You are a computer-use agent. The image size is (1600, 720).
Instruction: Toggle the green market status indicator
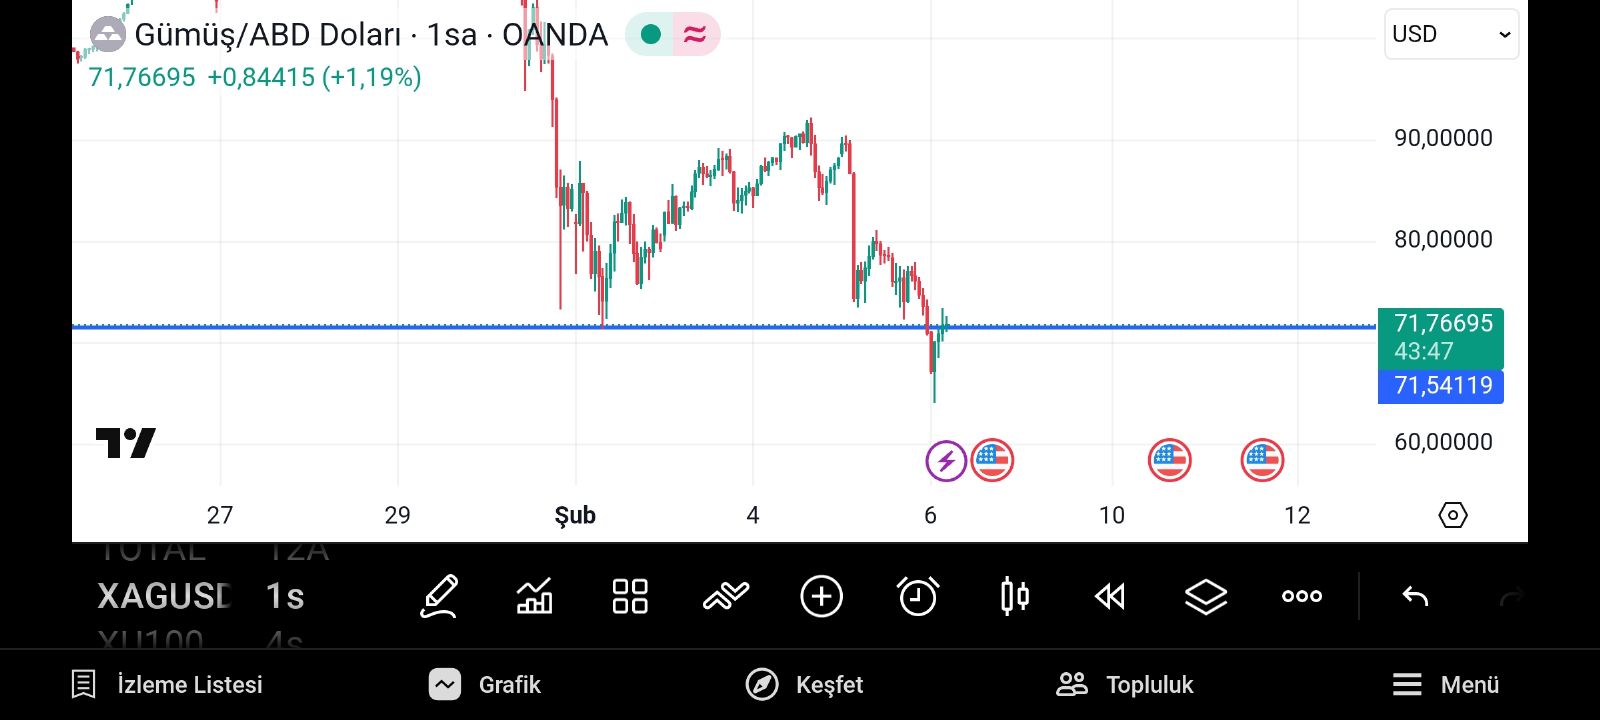(651, 35)
